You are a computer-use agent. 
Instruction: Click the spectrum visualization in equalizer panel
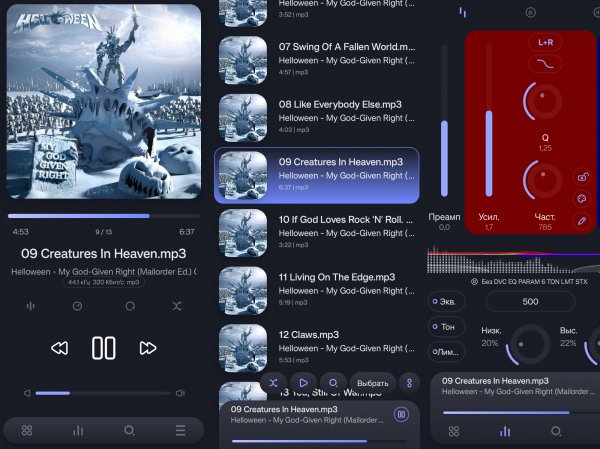point(513,259)
